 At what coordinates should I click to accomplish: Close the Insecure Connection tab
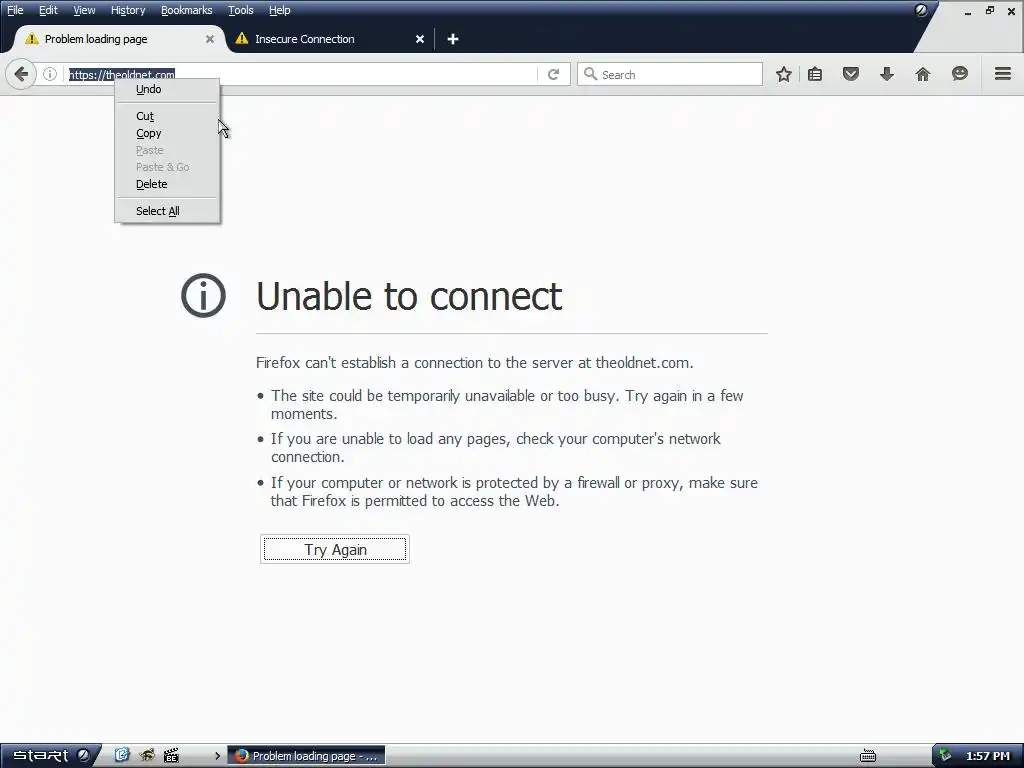(x=420, y=39)
